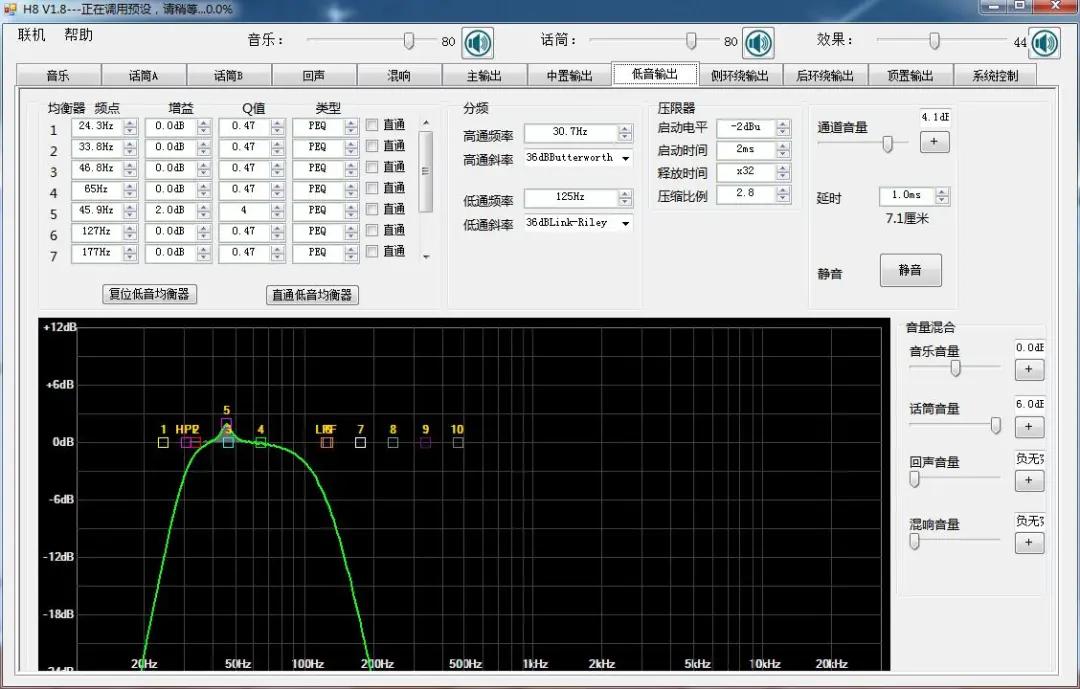Click the 话筒 speaker volume icon
Screen dimensions: 1080x689
pos(759,43)
